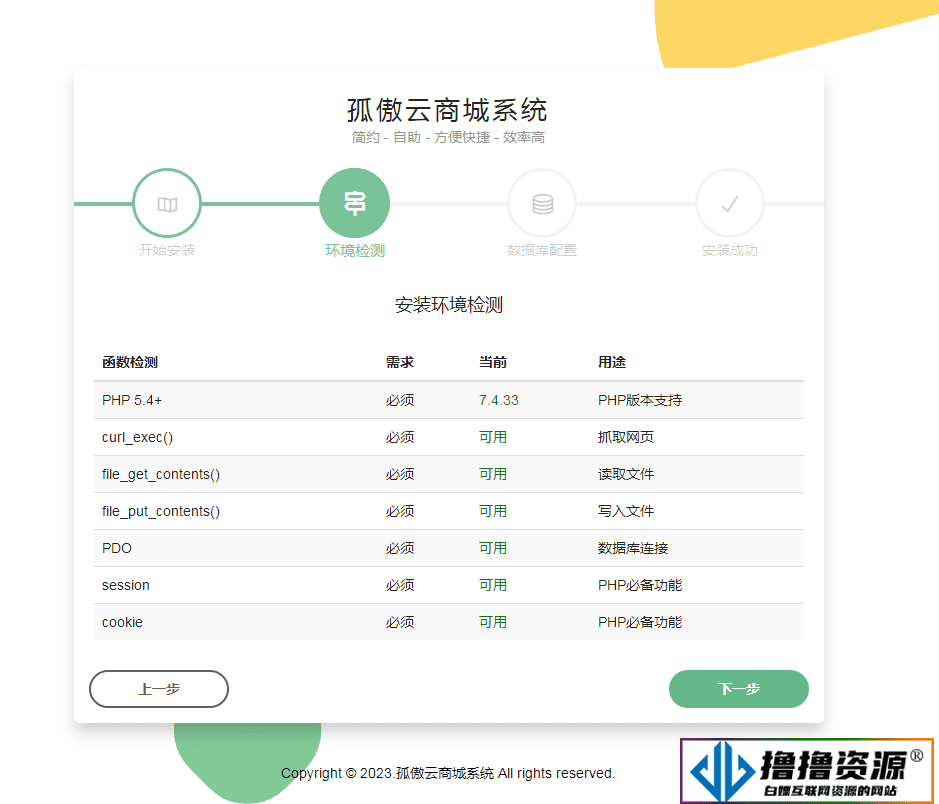The width and height of the screenshot is (939, 804).
Task: Click PHP必备功能 in the session row
Action: point(640,585)
